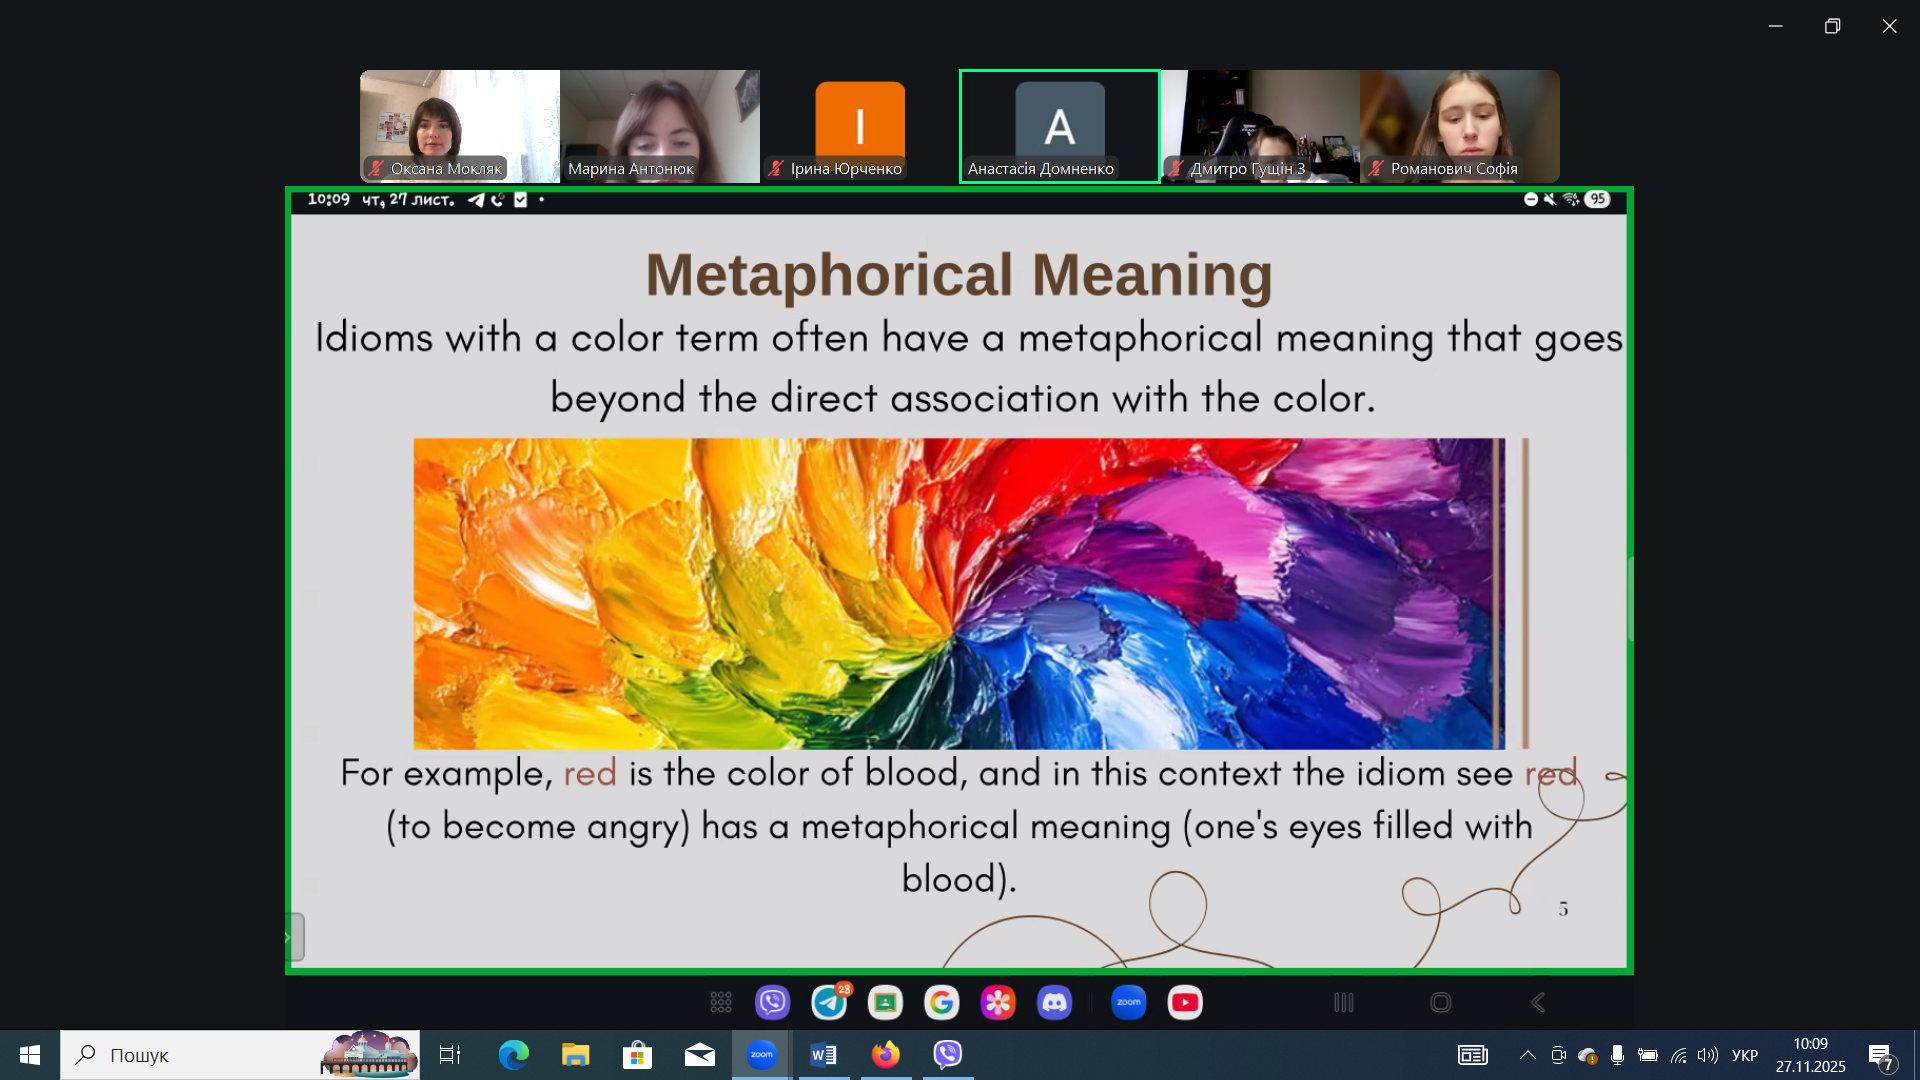Tap the Android home navigation button
Screen dimensions: 1920x1080
pos(1440,1002)
